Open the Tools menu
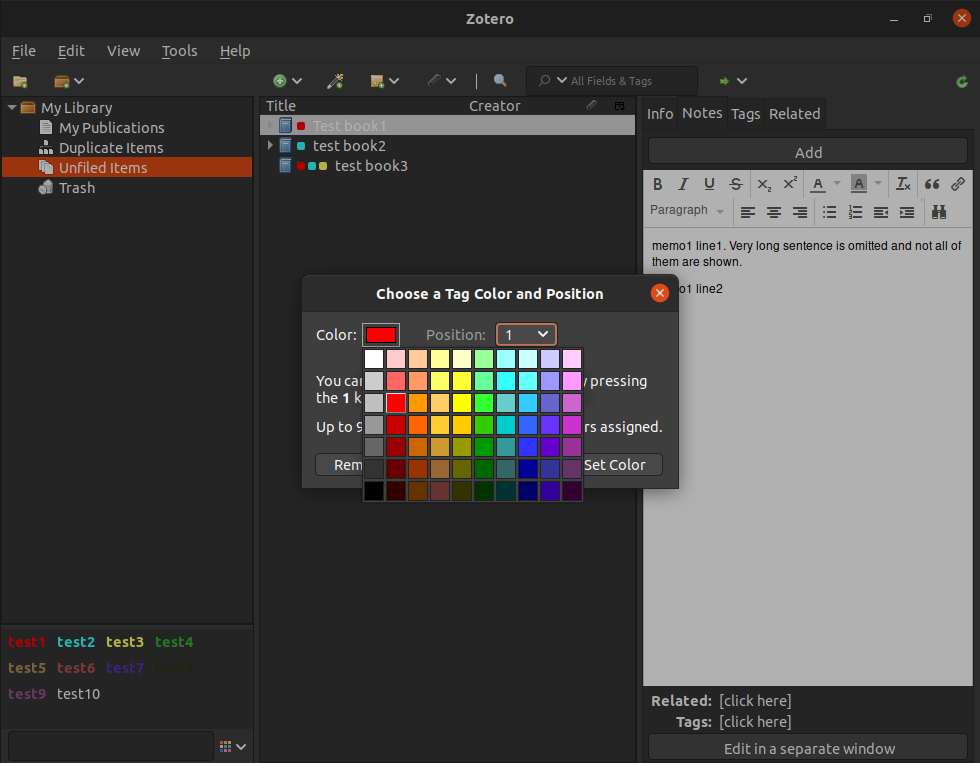980x763 pixels. (179, 51)
